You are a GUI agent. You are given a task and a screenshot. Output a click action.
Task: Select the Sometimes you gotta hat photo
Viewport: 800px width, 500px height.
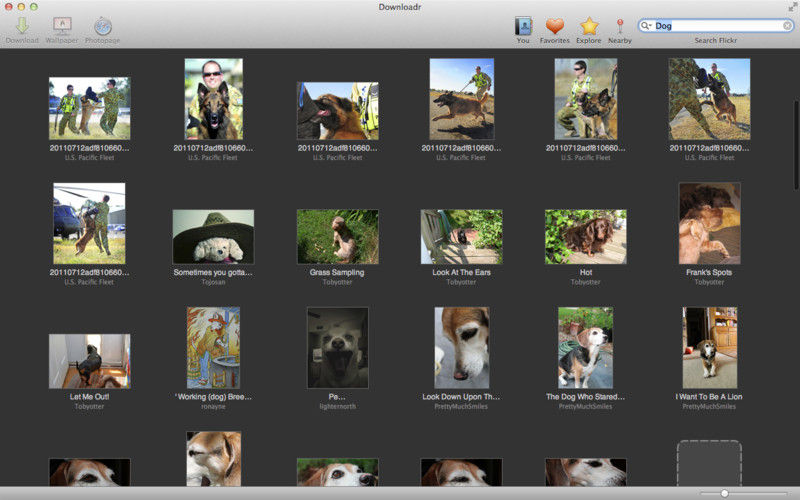(213, 237)
